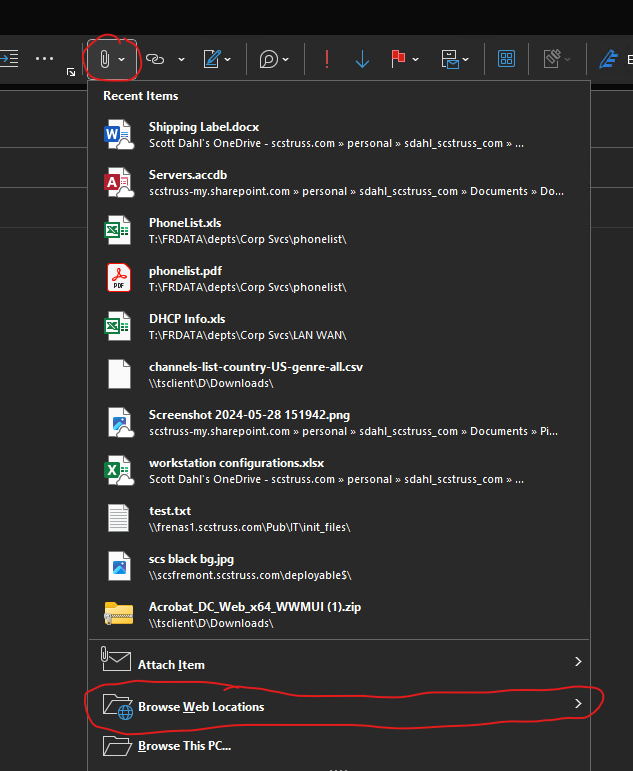Click the paragraph dialog launcher icon
Image resolution: width=633 pixels, height=771 pixels.
71,72
